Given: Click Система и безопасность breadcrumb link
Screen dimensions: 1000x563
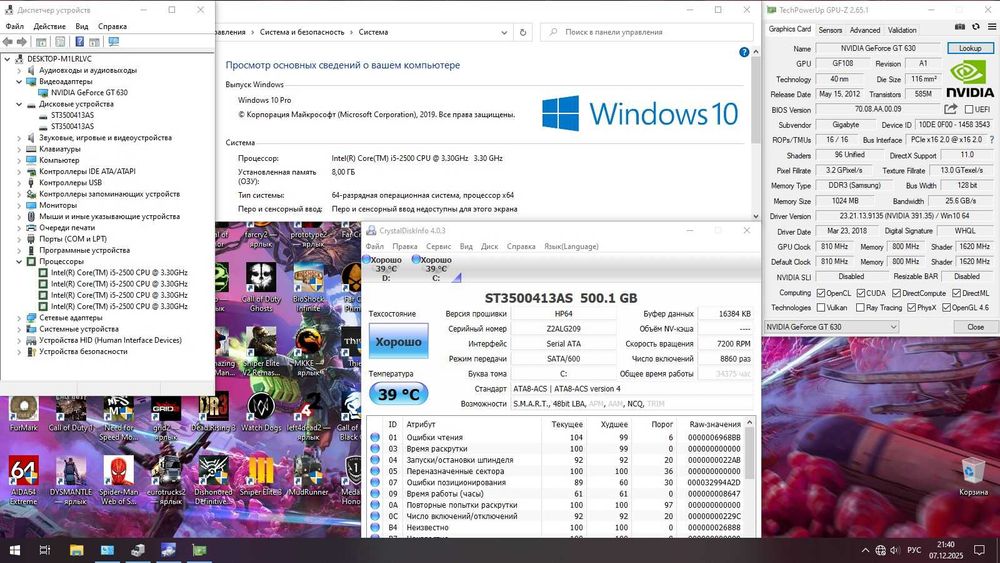Looking at the screenshot, I should (x=302, y=32).
